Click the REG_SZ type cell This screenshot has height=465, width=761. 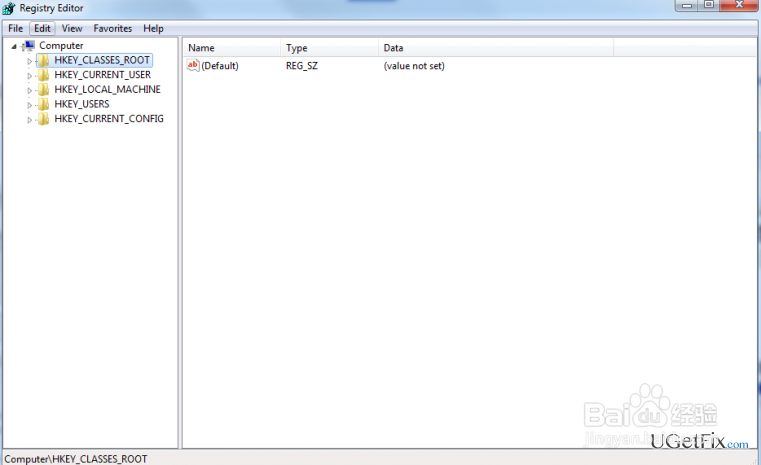(301, 66)
